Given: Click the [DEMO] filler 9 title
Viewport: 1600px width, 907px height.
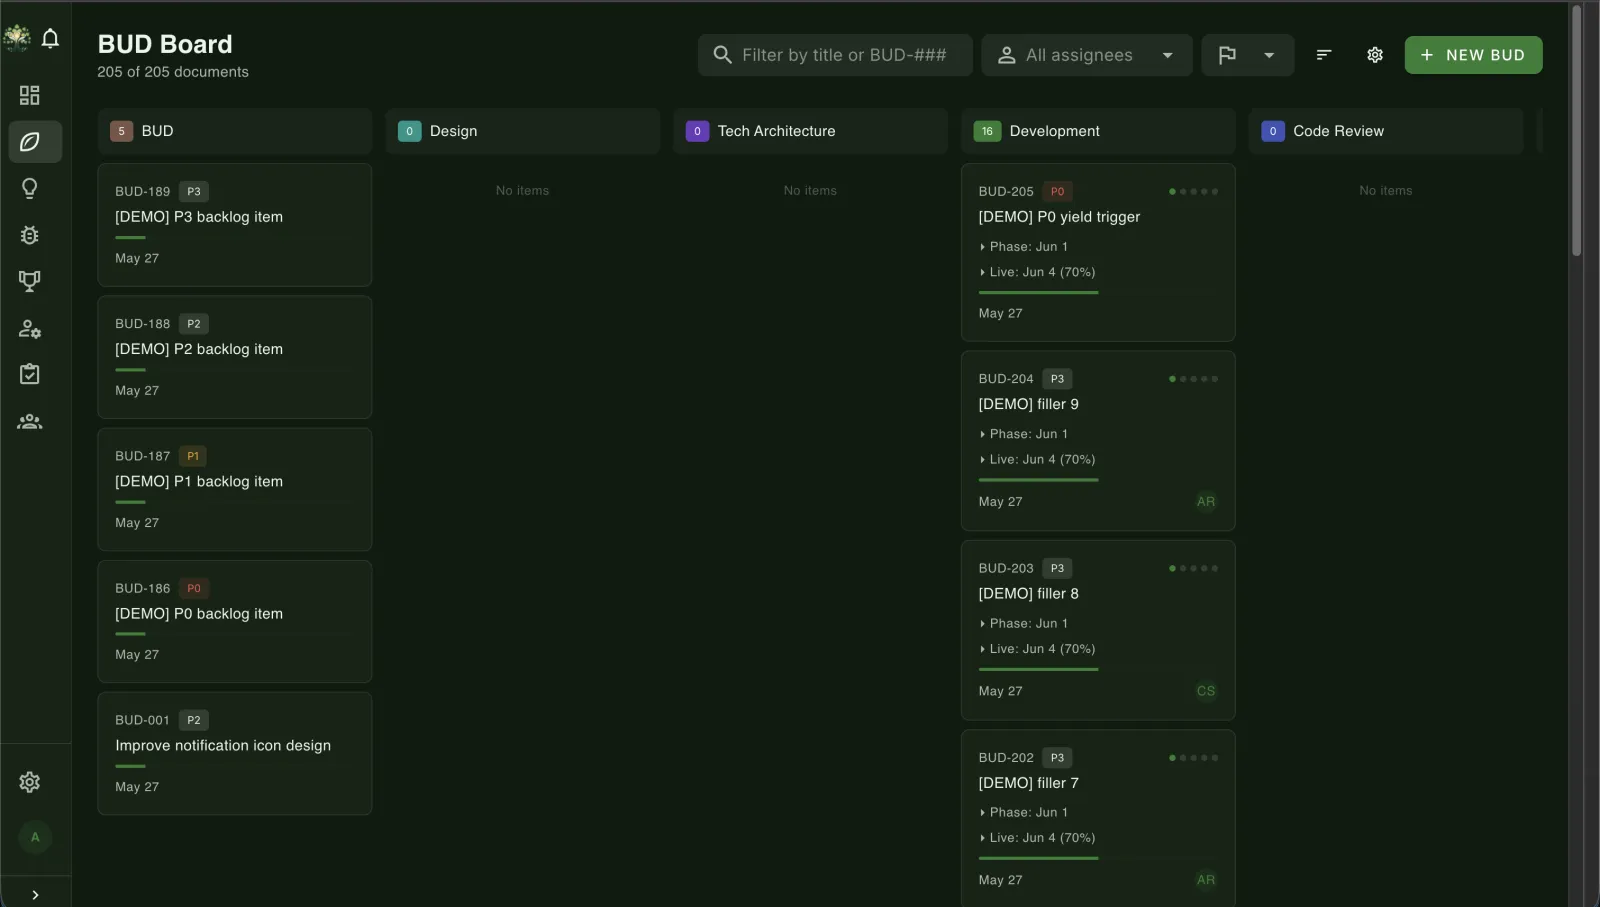Looking at the screenshot, I should pos(1028,404).
